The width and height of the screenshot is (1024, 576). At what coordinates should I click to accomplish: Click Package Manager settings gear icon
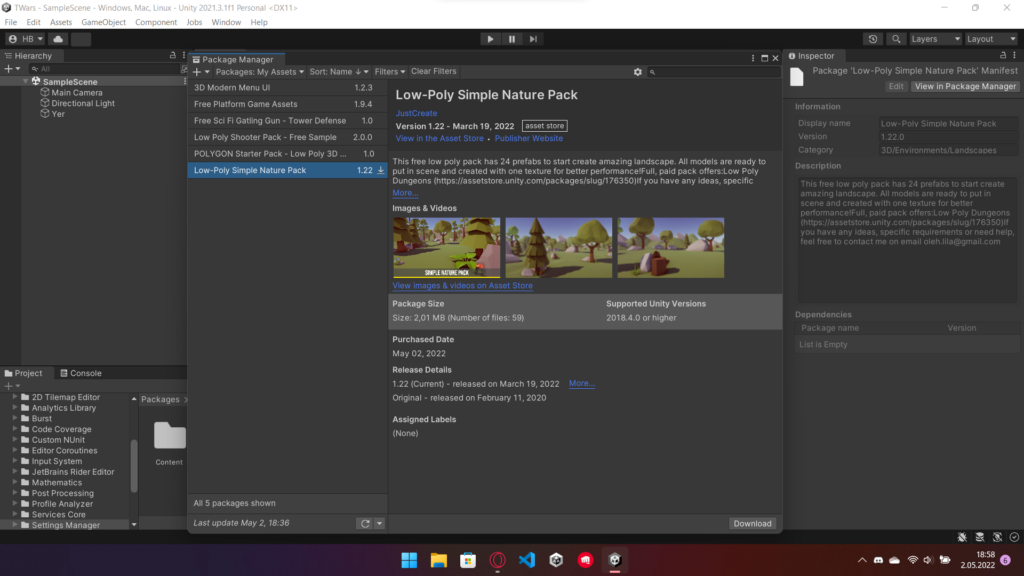pyautogui.click(x=638, y=72)
